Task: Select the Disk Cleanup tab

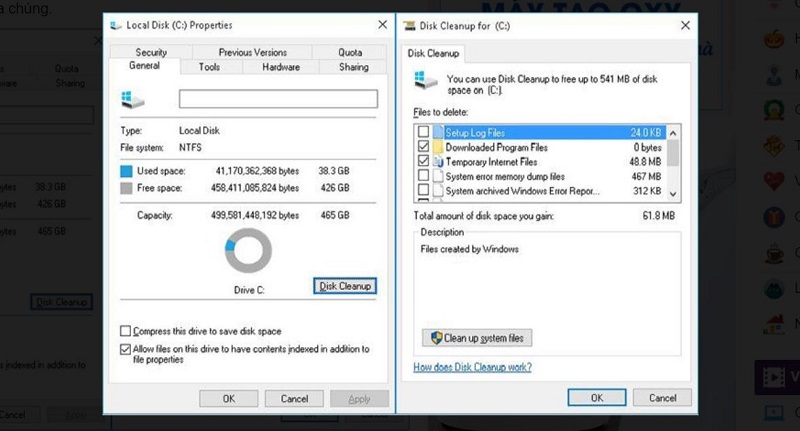Action: tap(433, 54)
